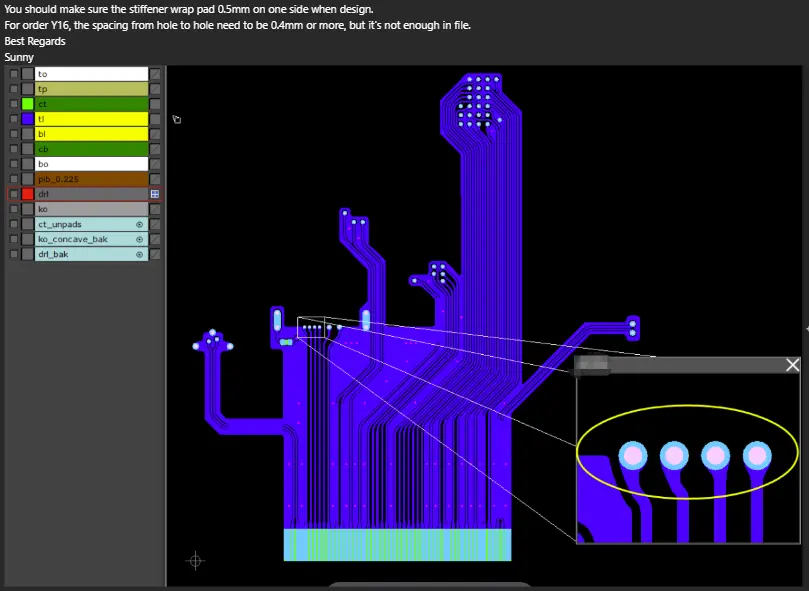This screenshot has height=591, width=809.
Task: Click the gray display swatch of layer 'bl'
Action: [x=28, y=134]
